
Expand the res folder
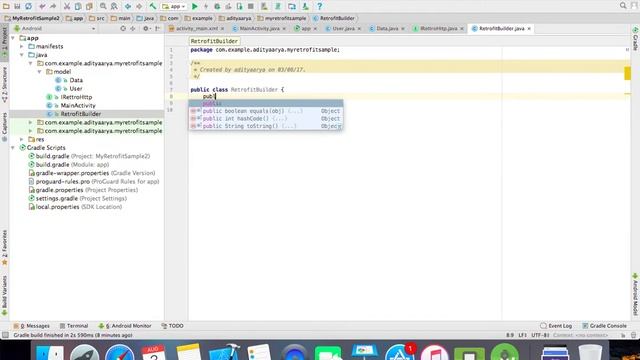22,139
